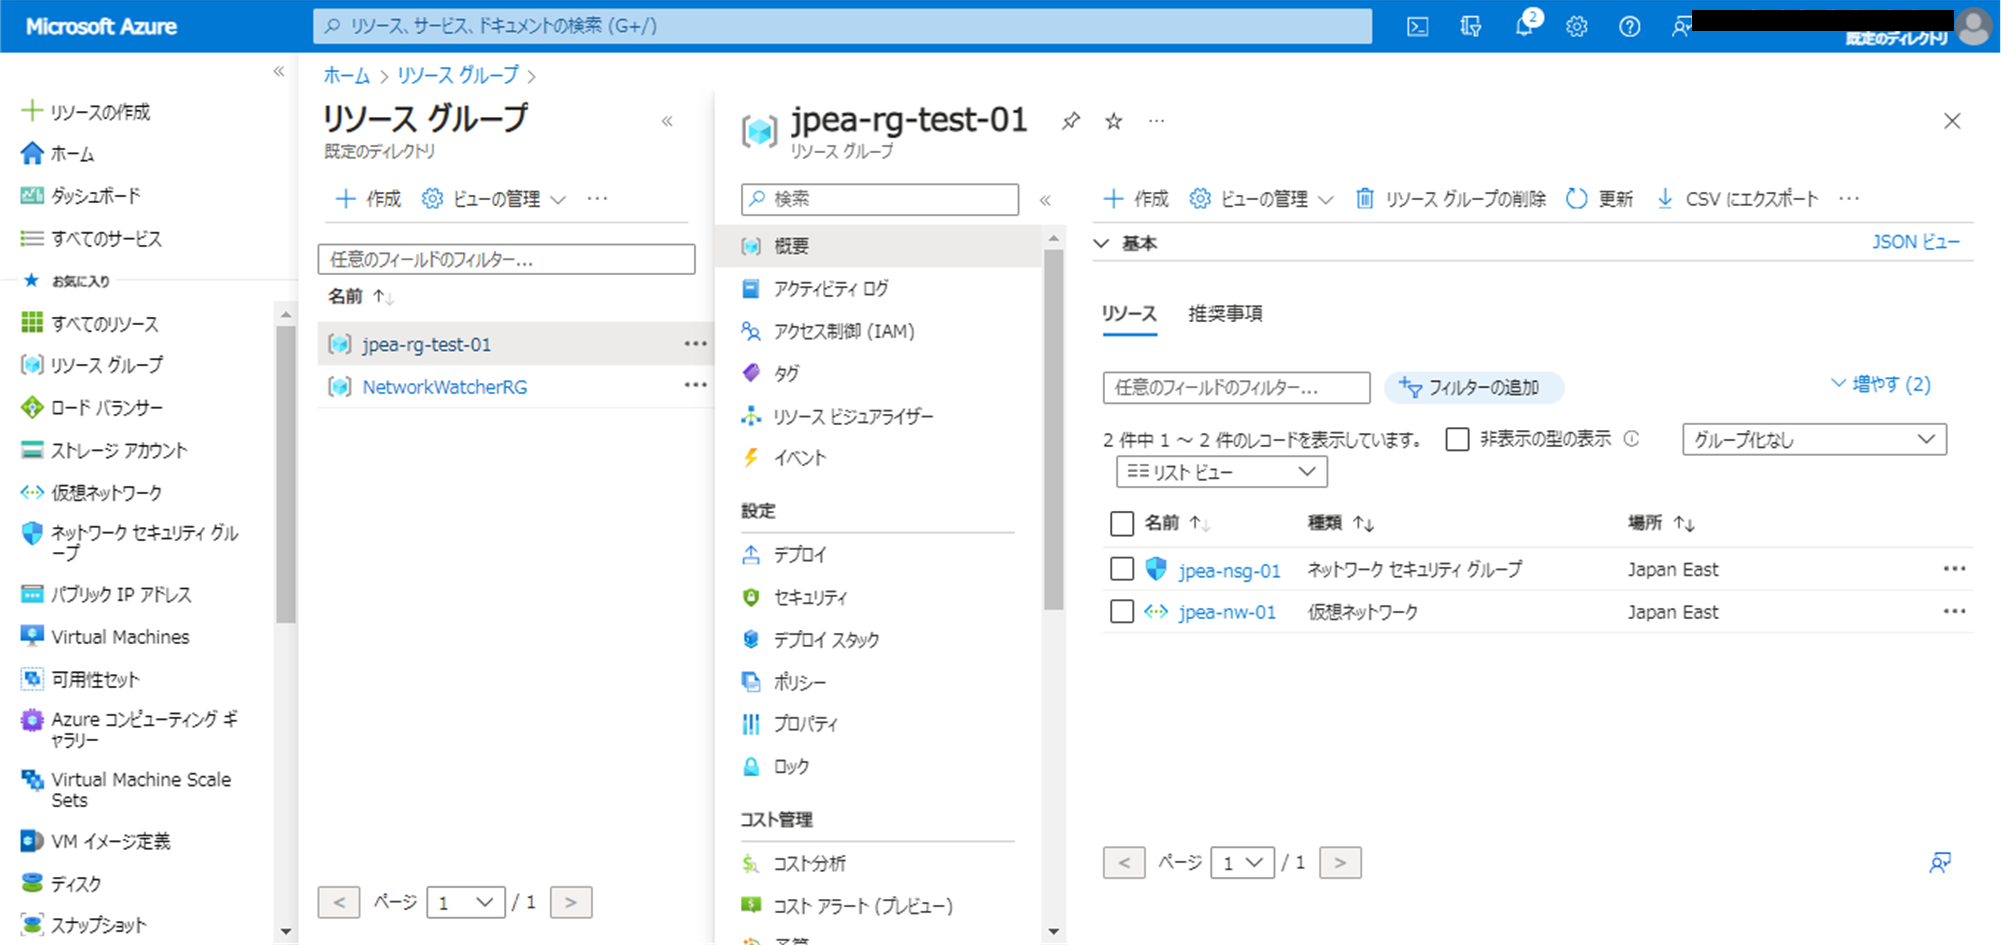Click the user account avatar
Image resolution: width=2013 pixels, height=945 pixels.
1974,27
